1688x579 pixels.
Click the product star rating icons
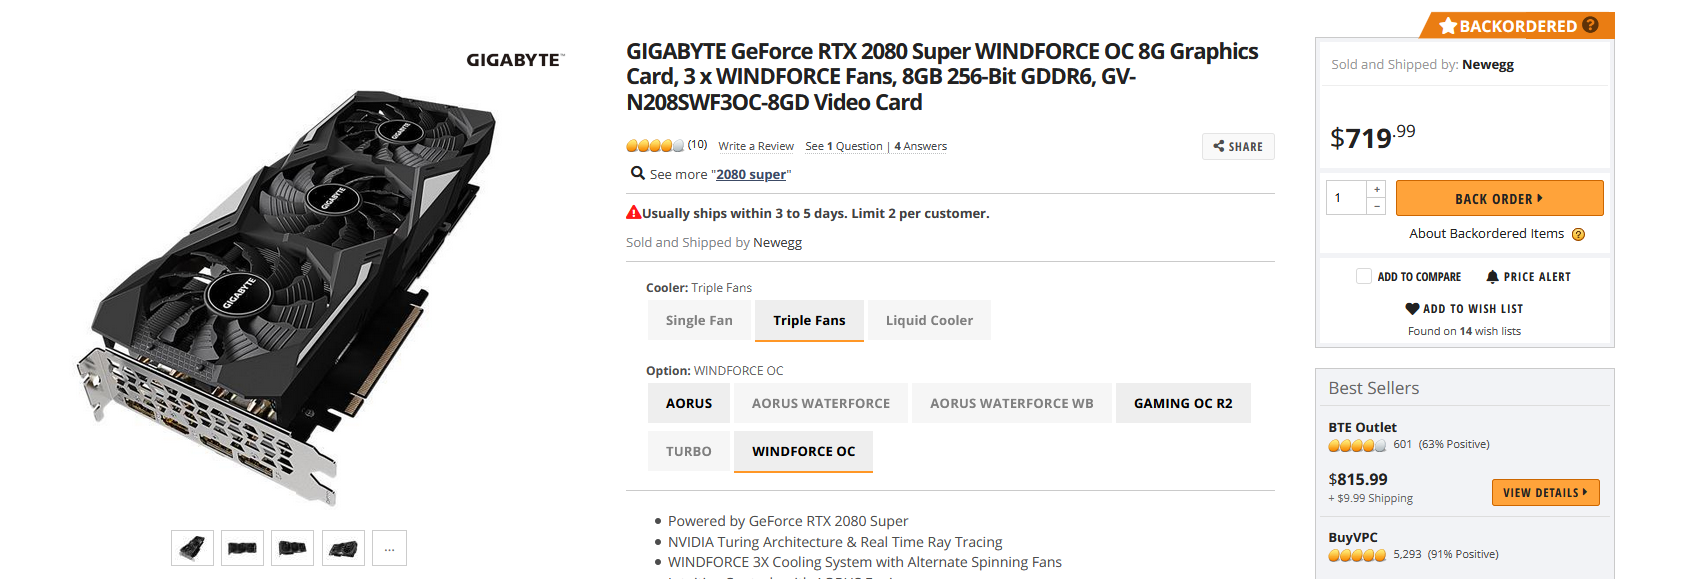pos(655,146)
